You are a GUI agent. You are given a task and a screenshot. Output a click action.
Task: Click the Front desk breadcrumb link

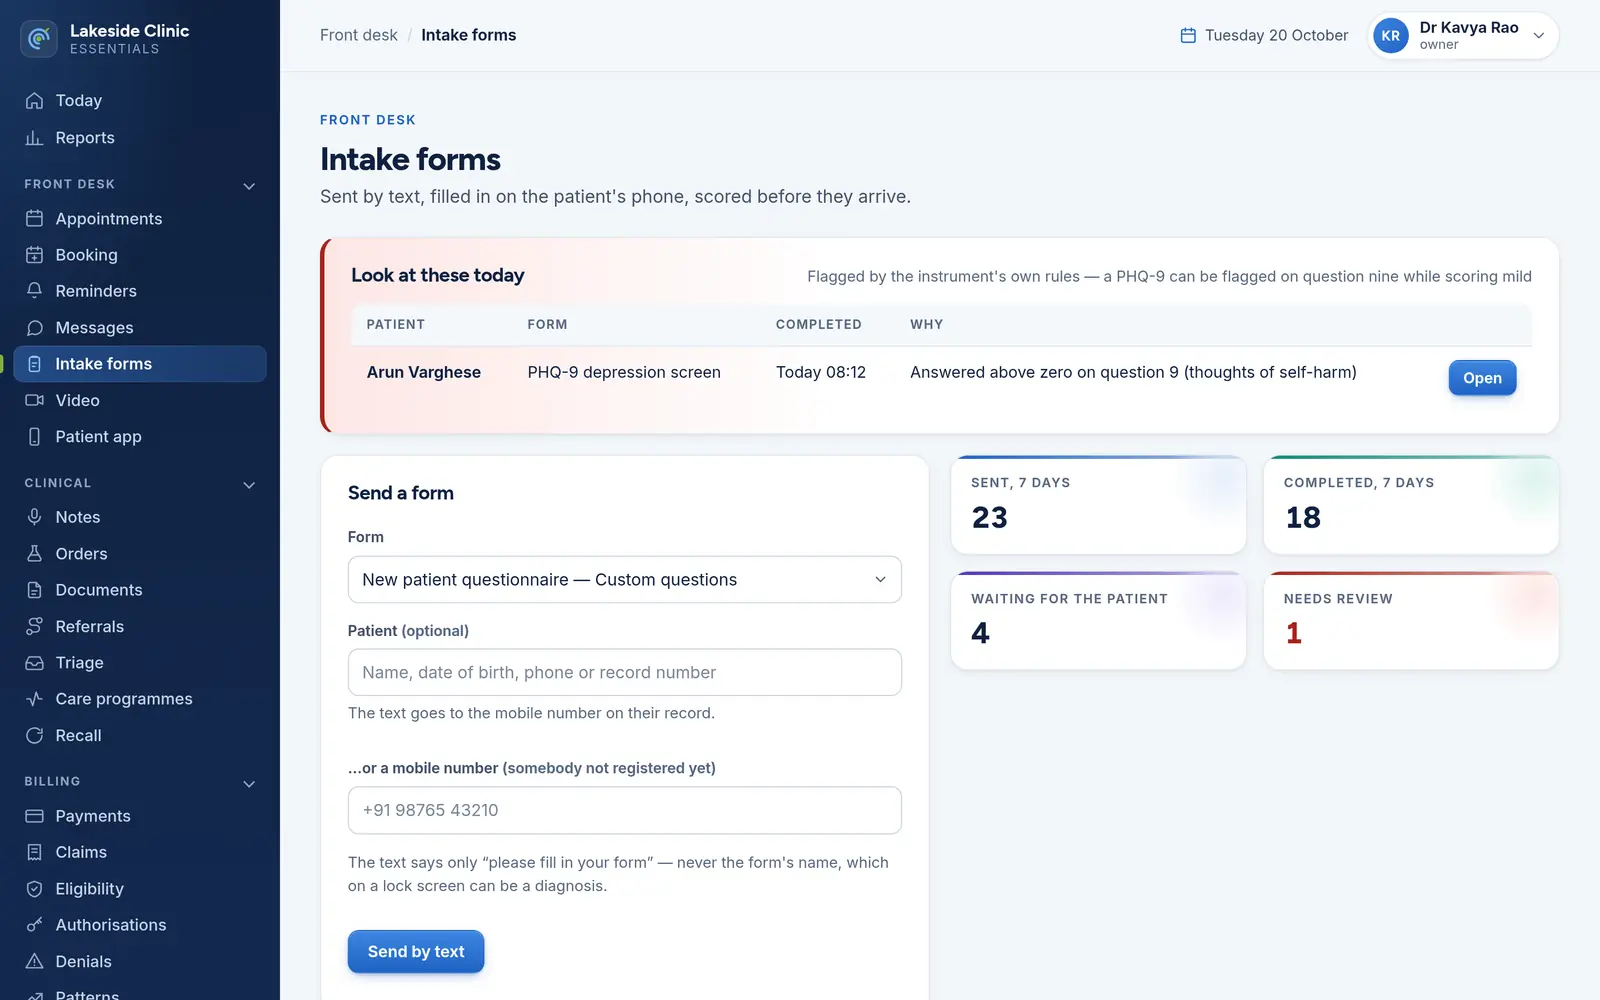tap(358, 35)
